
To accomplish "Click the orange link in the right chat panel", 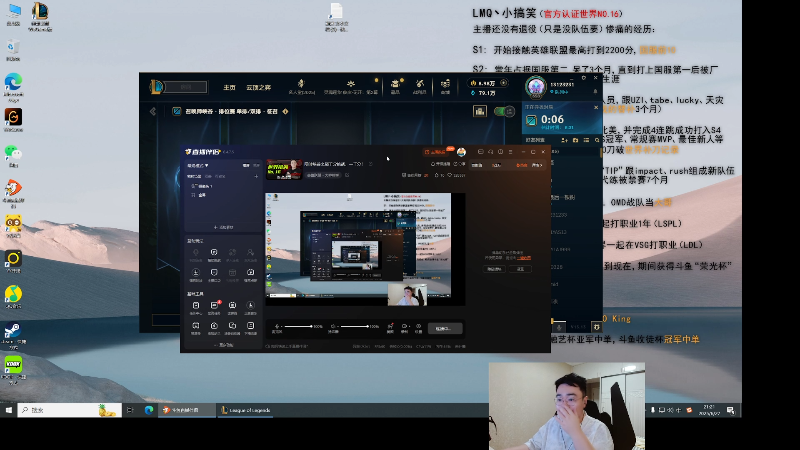I will click(x=524, y=258).
